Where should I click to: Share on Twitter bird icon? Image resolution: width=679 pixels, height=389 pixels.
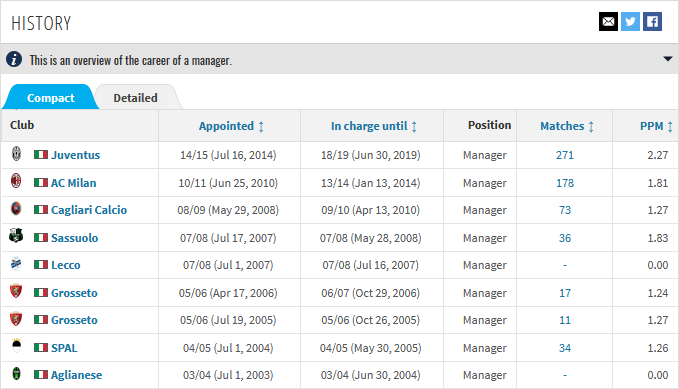pyautogui.click(x=630, y=22)
